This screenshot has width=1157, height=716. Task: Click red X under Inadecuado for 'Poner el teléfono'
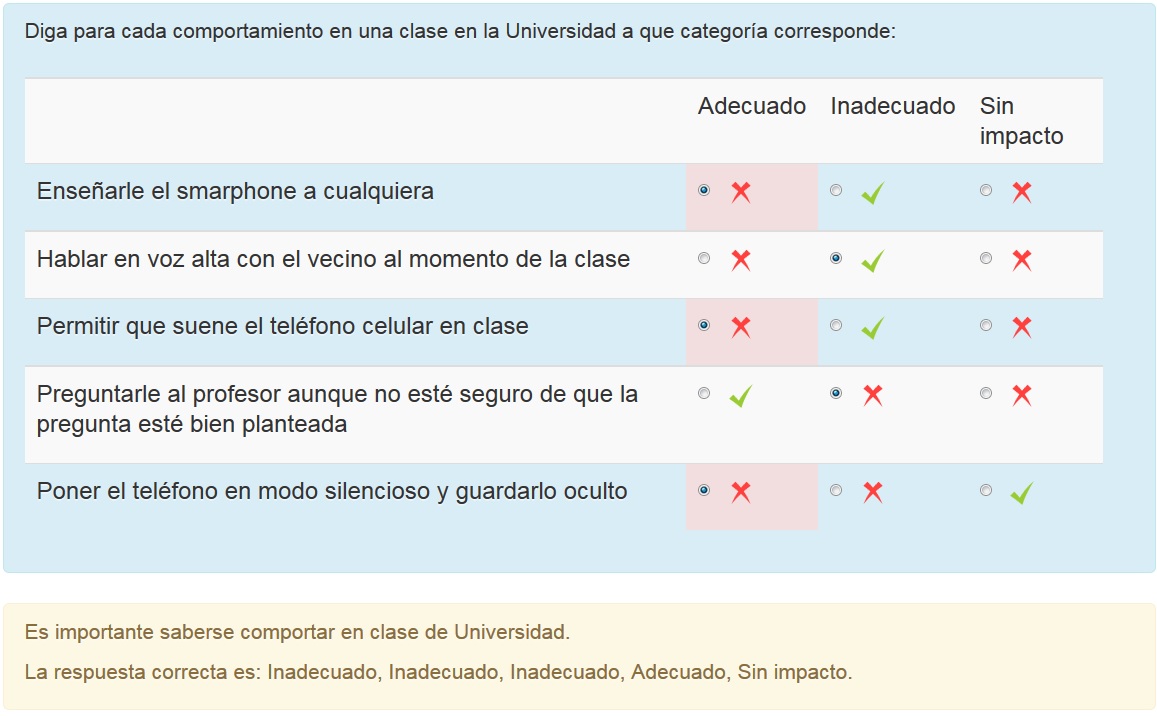872,493
